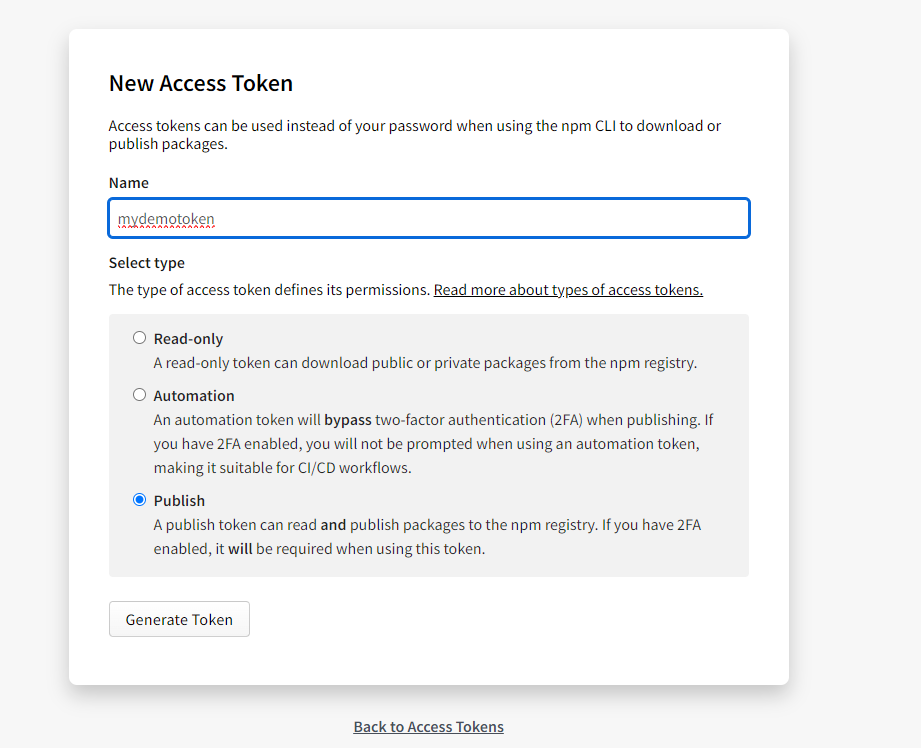The height and width of the screenshot is (748, 921).
Task: Select the Publish radio button
Action: point(140,500)
